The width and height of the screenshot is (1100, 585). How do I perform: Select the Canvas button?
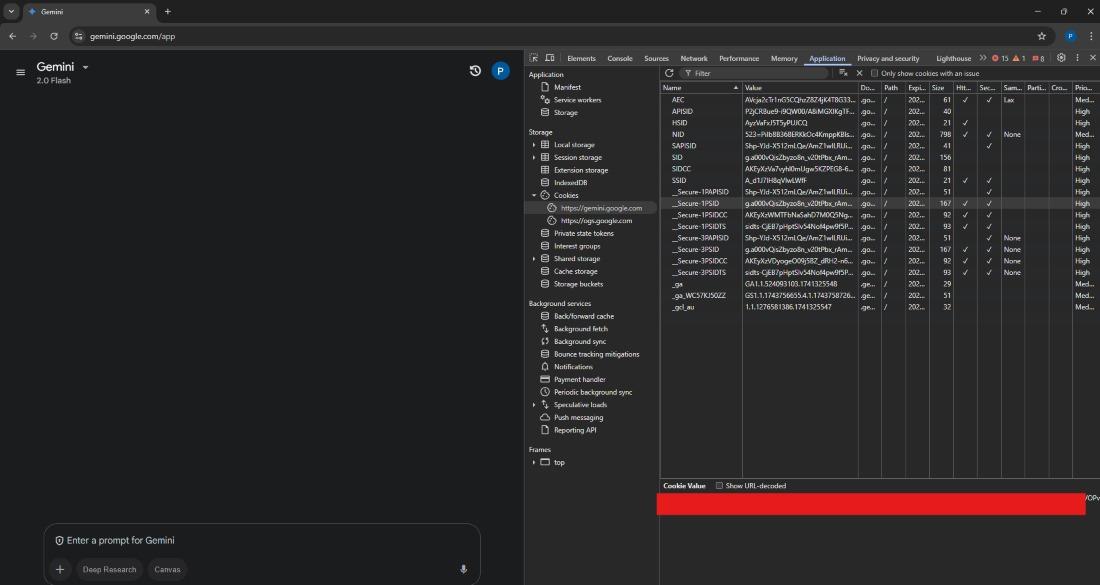point(167,569)
